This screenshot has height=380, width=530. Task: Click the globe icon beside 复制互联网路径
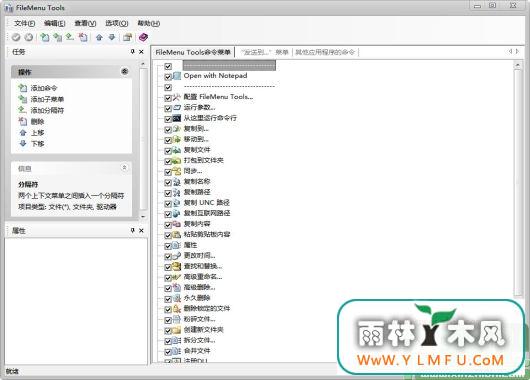coord(177,213)
